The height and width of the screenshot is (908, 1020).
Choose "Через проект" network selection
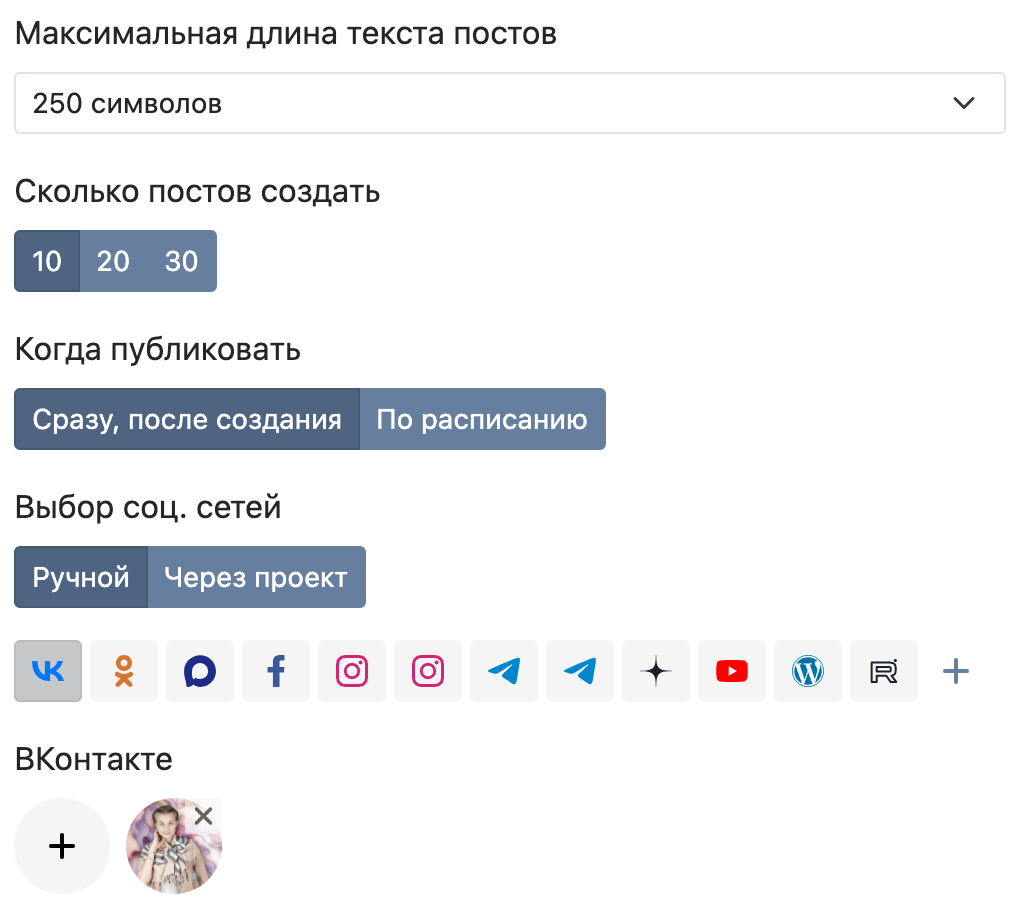pos(256,577)
